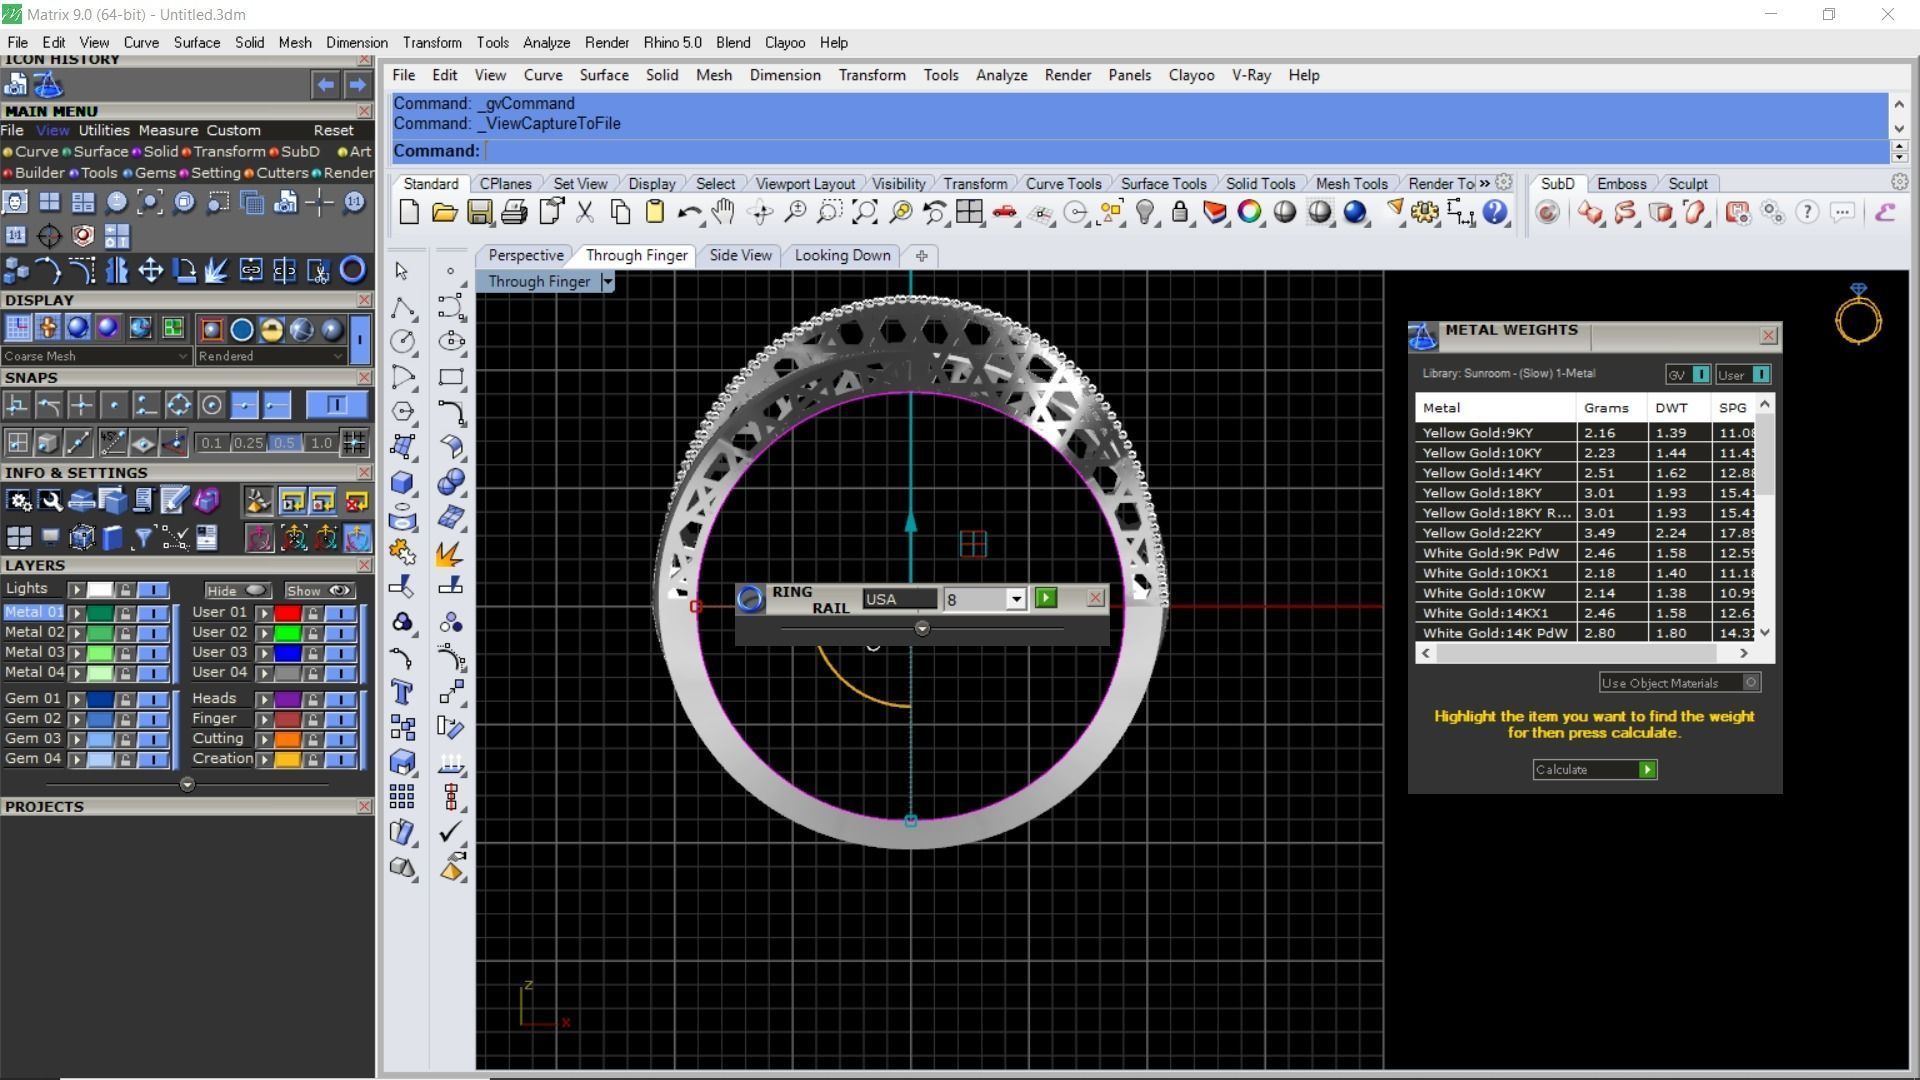Cut selection using scissors icon

[x=585, y=212]
